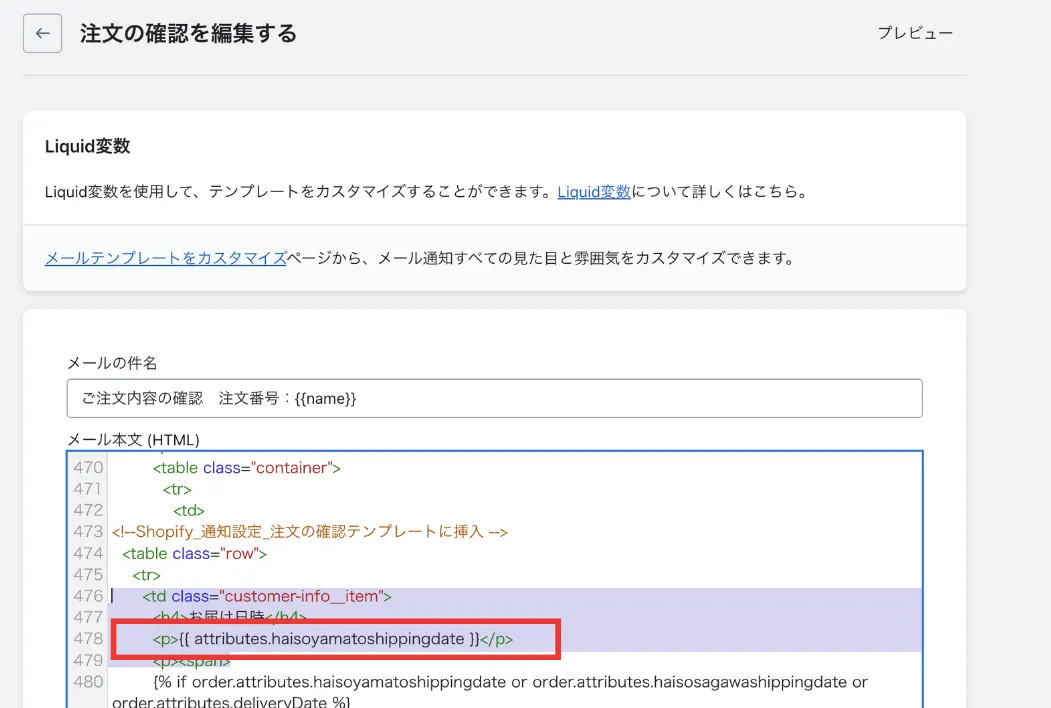Place cursor on line 470 table container code
This screenshot has height=708, width=1051.
click(x=247, y=467)
